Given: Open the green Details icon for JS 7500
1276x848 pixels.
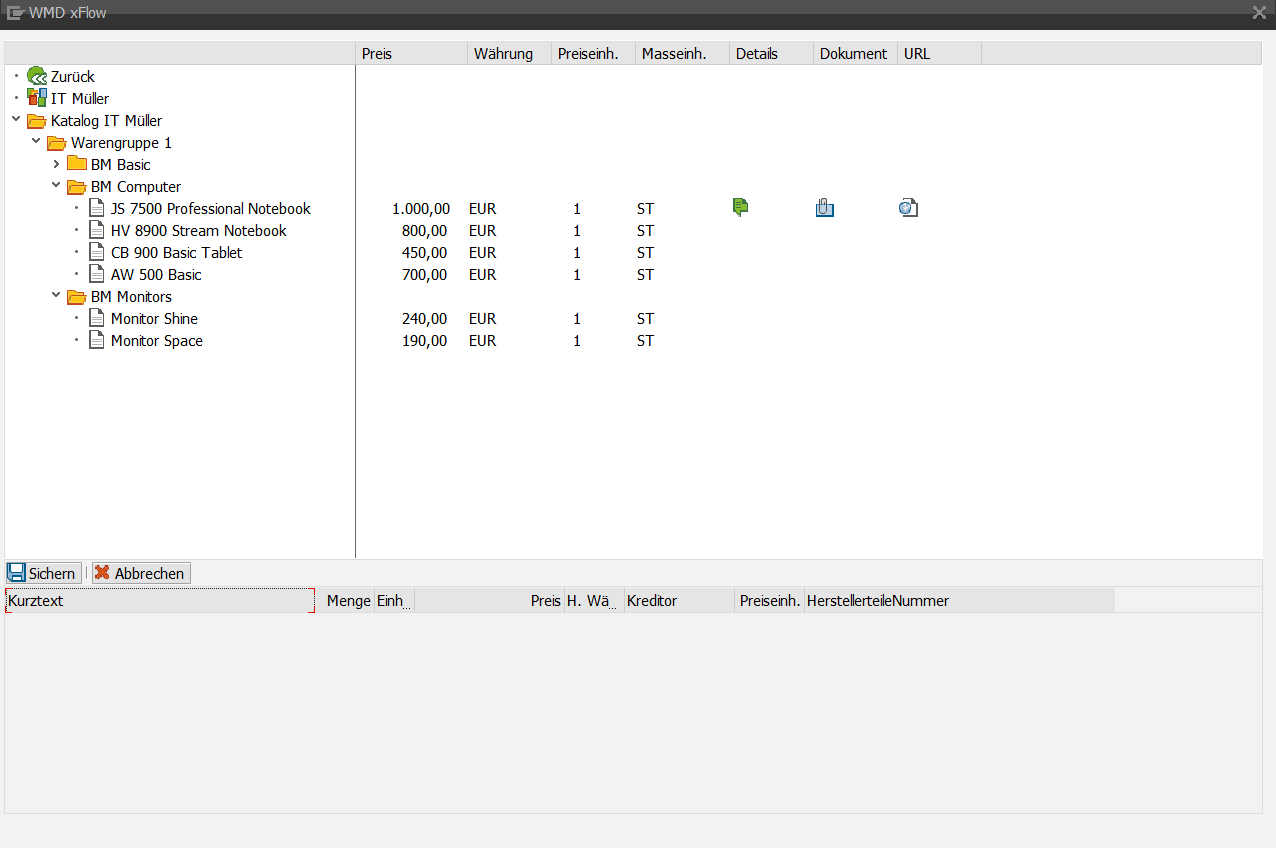Looking at the screenshot, I should point(740,208).
